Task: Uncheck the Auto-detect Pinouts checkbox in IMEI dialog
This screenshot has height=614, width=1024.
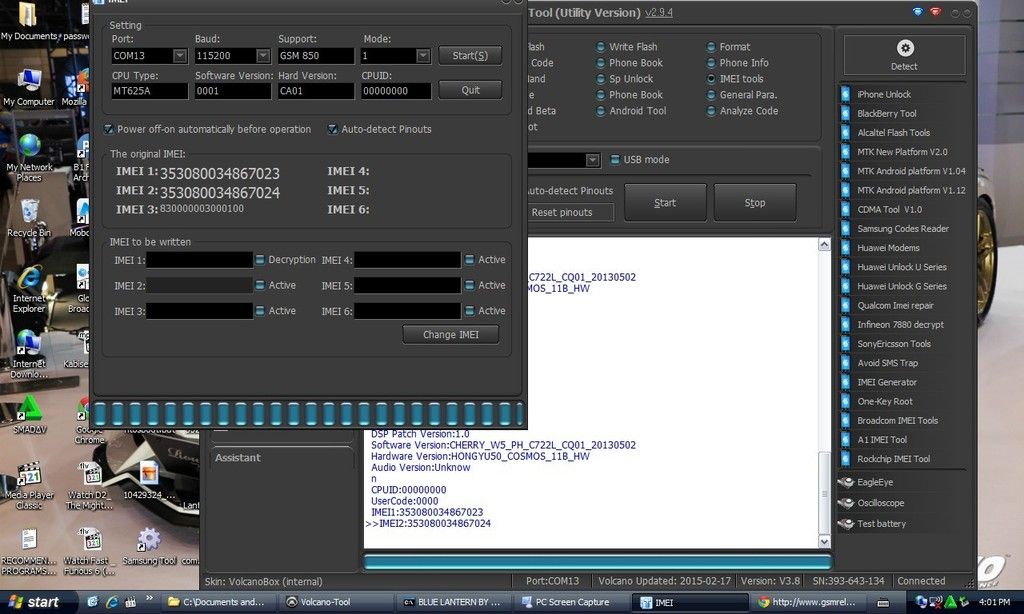Action: click(x=332, y=129)
